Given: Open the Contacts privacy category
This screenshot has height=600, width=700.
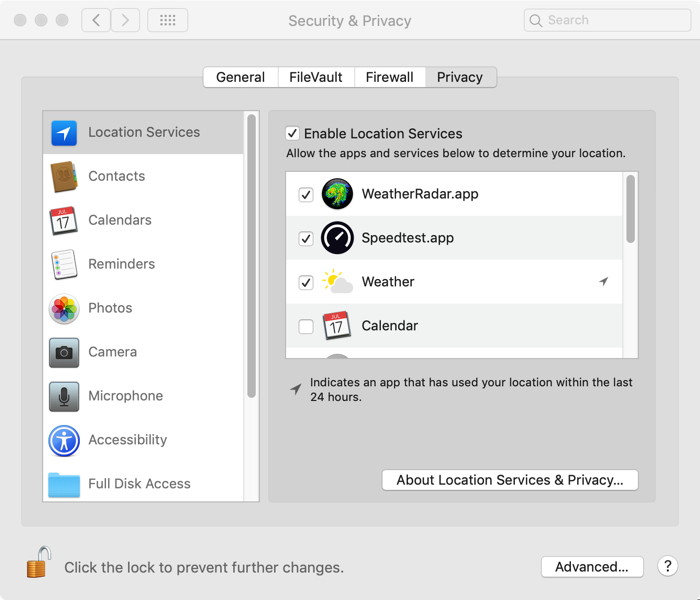Looking at the screenshot, I should 116,176.
